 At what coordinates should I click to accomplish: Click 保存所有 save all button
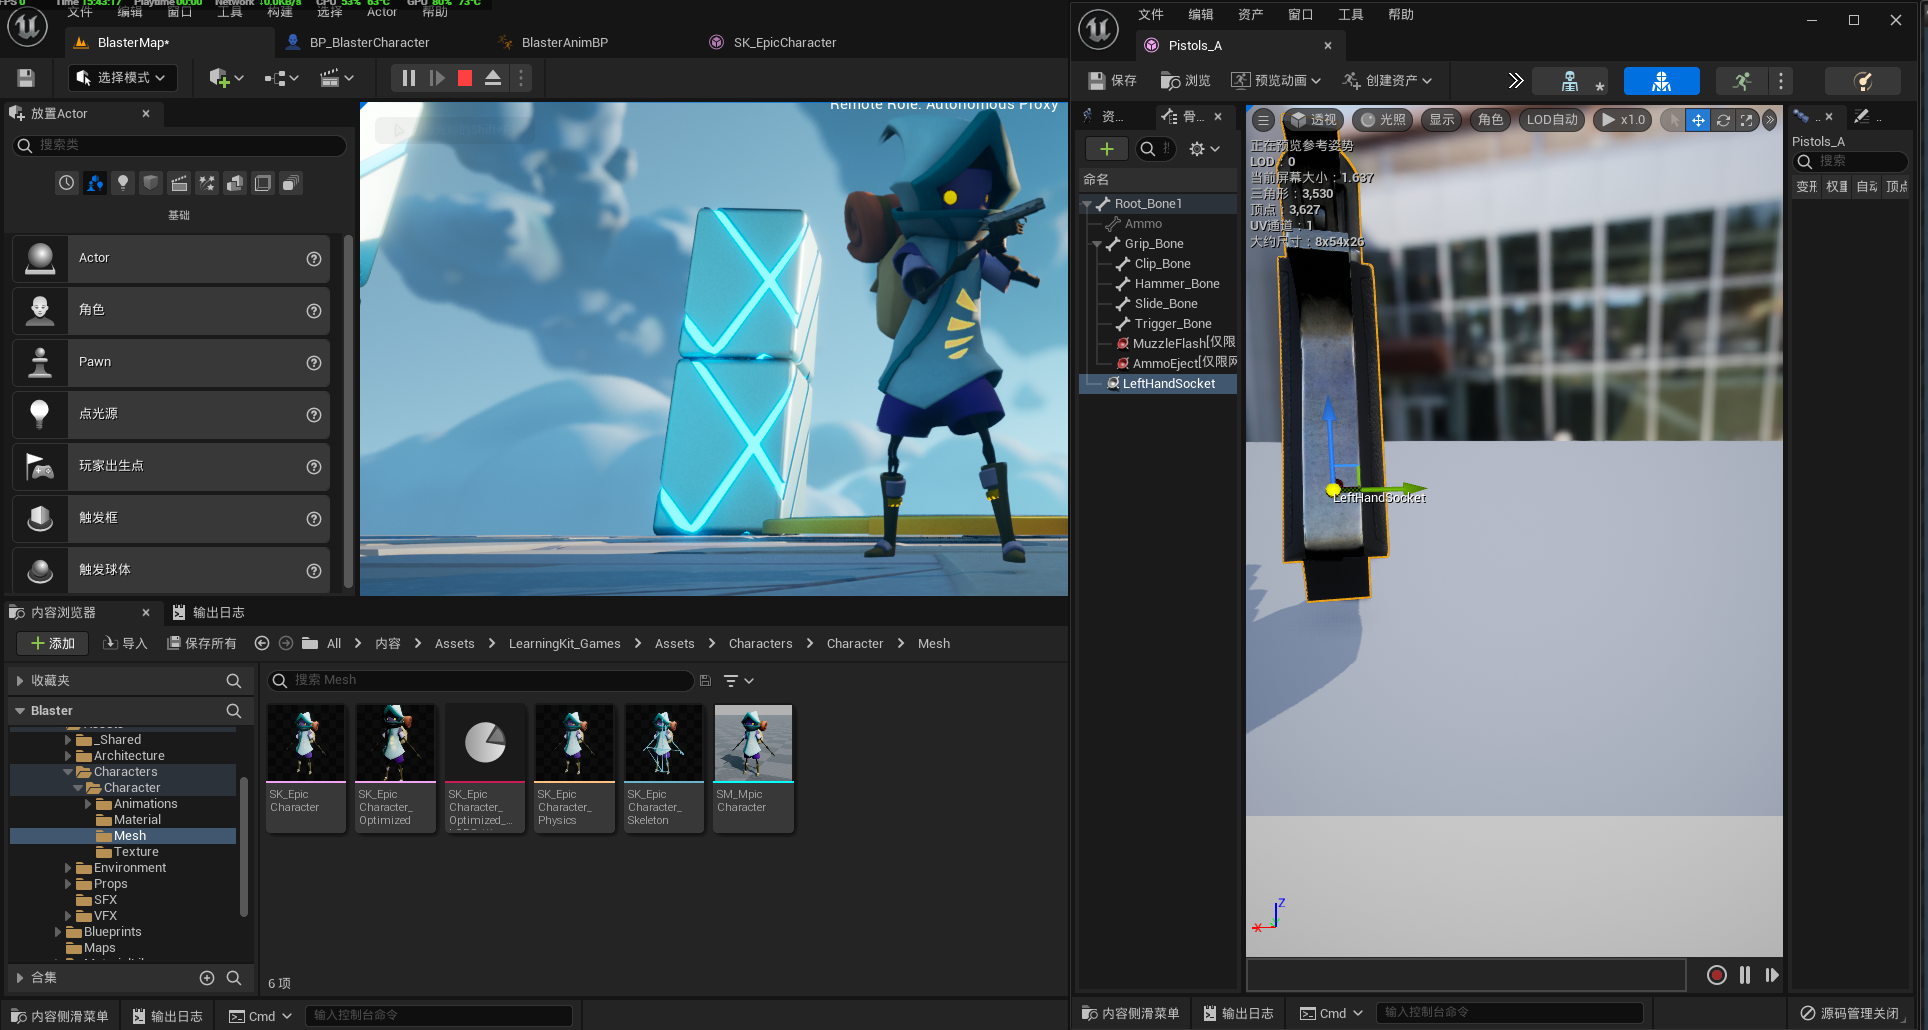tap(202, 643)
